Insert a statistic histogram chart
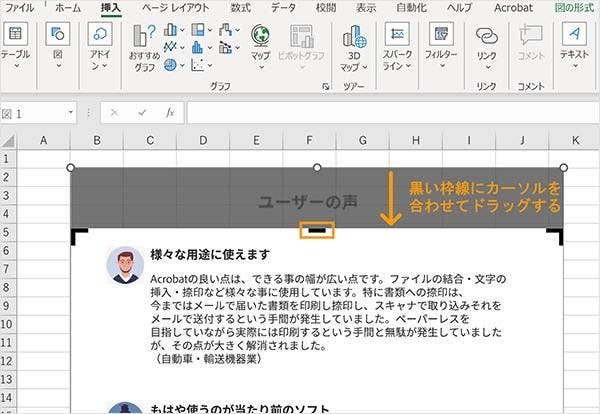Image resolution: width=600 pixels, height=414 pixels. (x=198, y=47)
